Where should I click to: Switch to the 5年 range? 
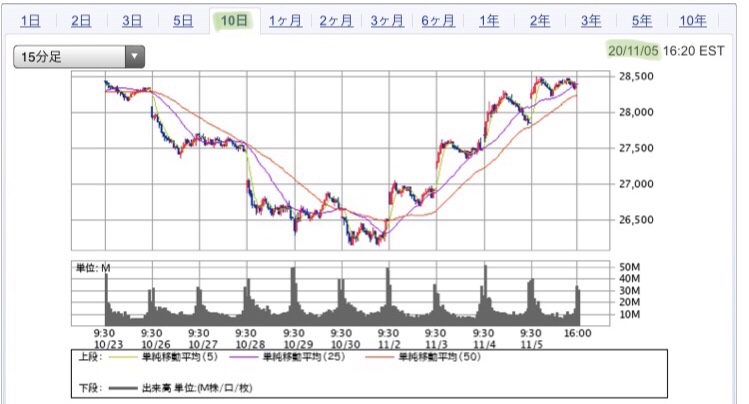click(x=642, y=21)
